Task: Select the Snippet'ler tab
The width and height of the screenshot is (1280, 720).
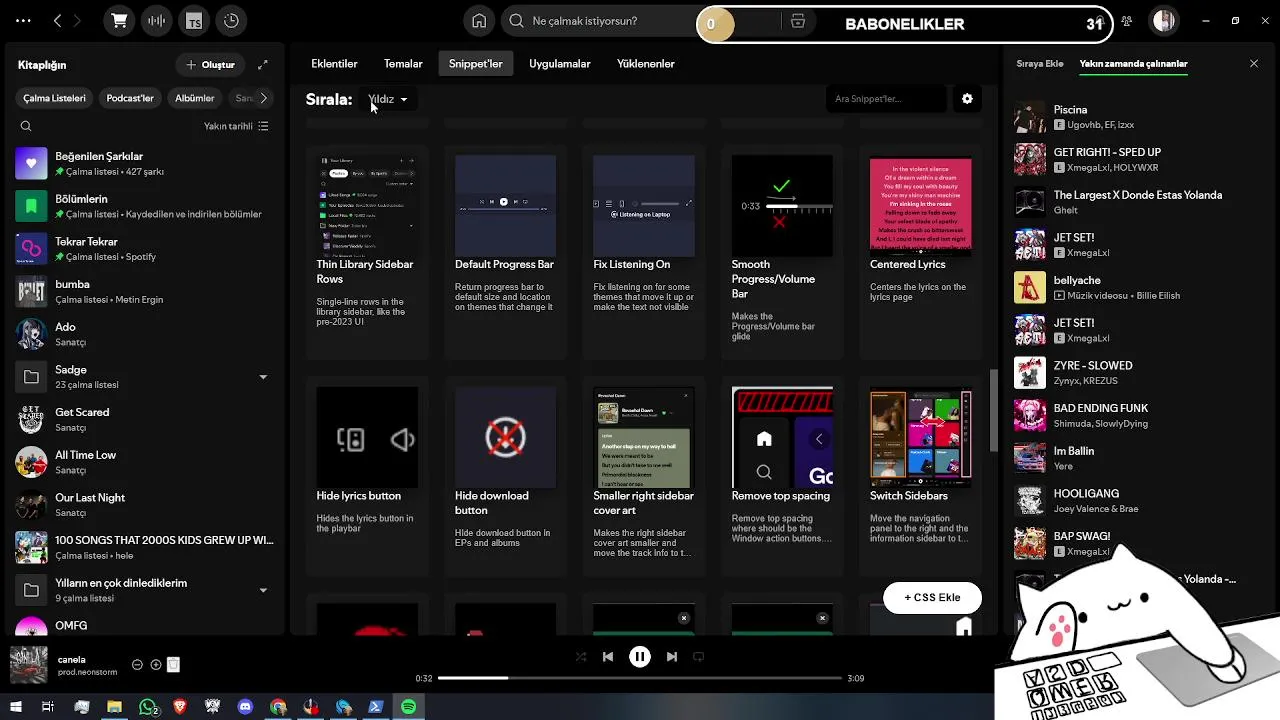Action: [x=476, y=64]
